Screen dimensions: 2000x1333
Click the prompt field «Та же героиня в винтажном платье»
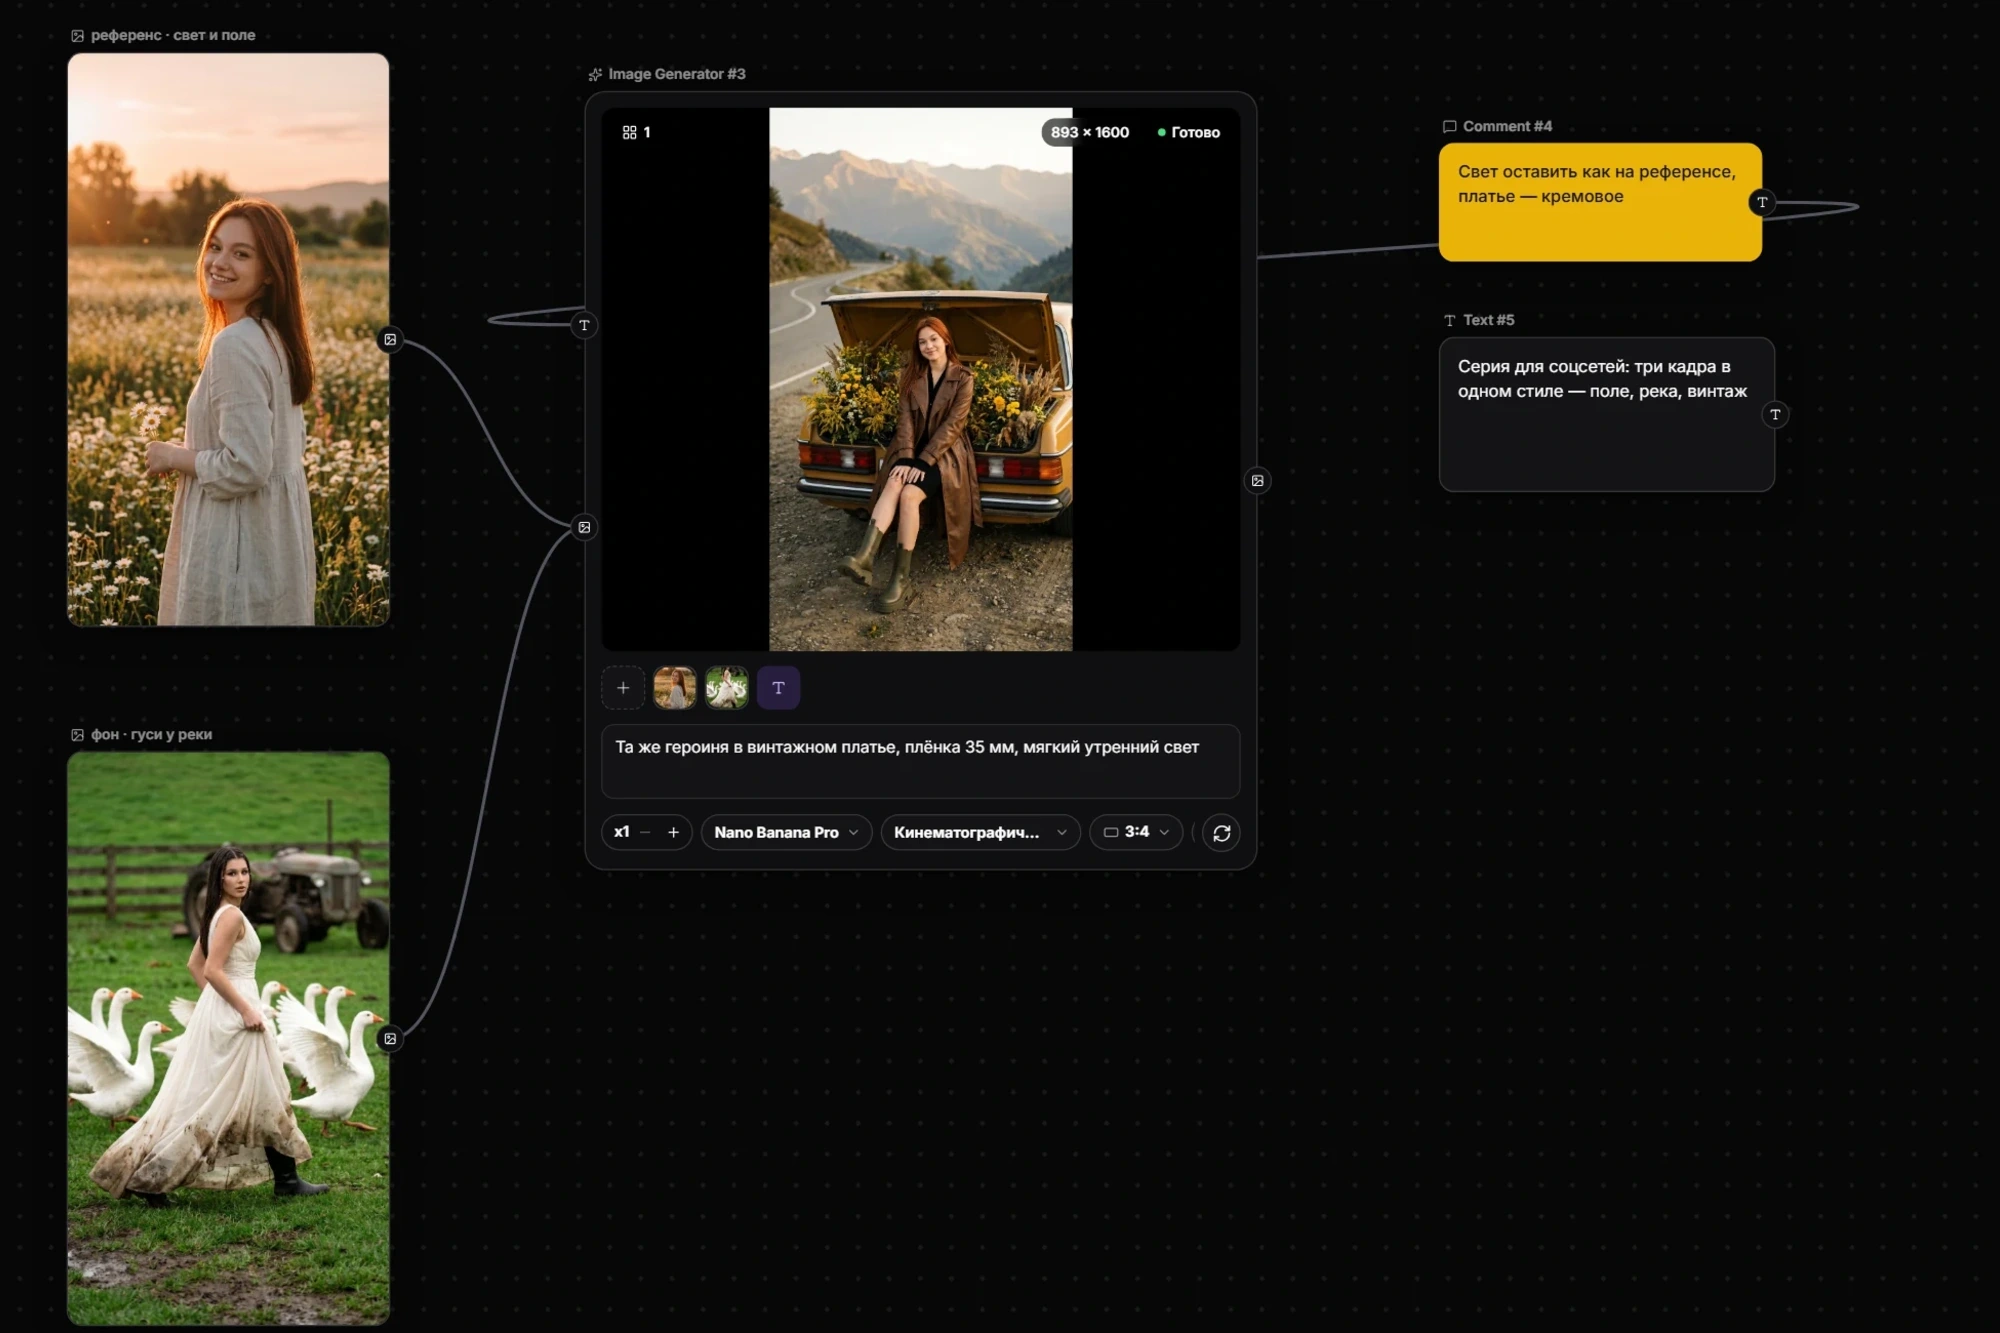click(x=920, y=761)
